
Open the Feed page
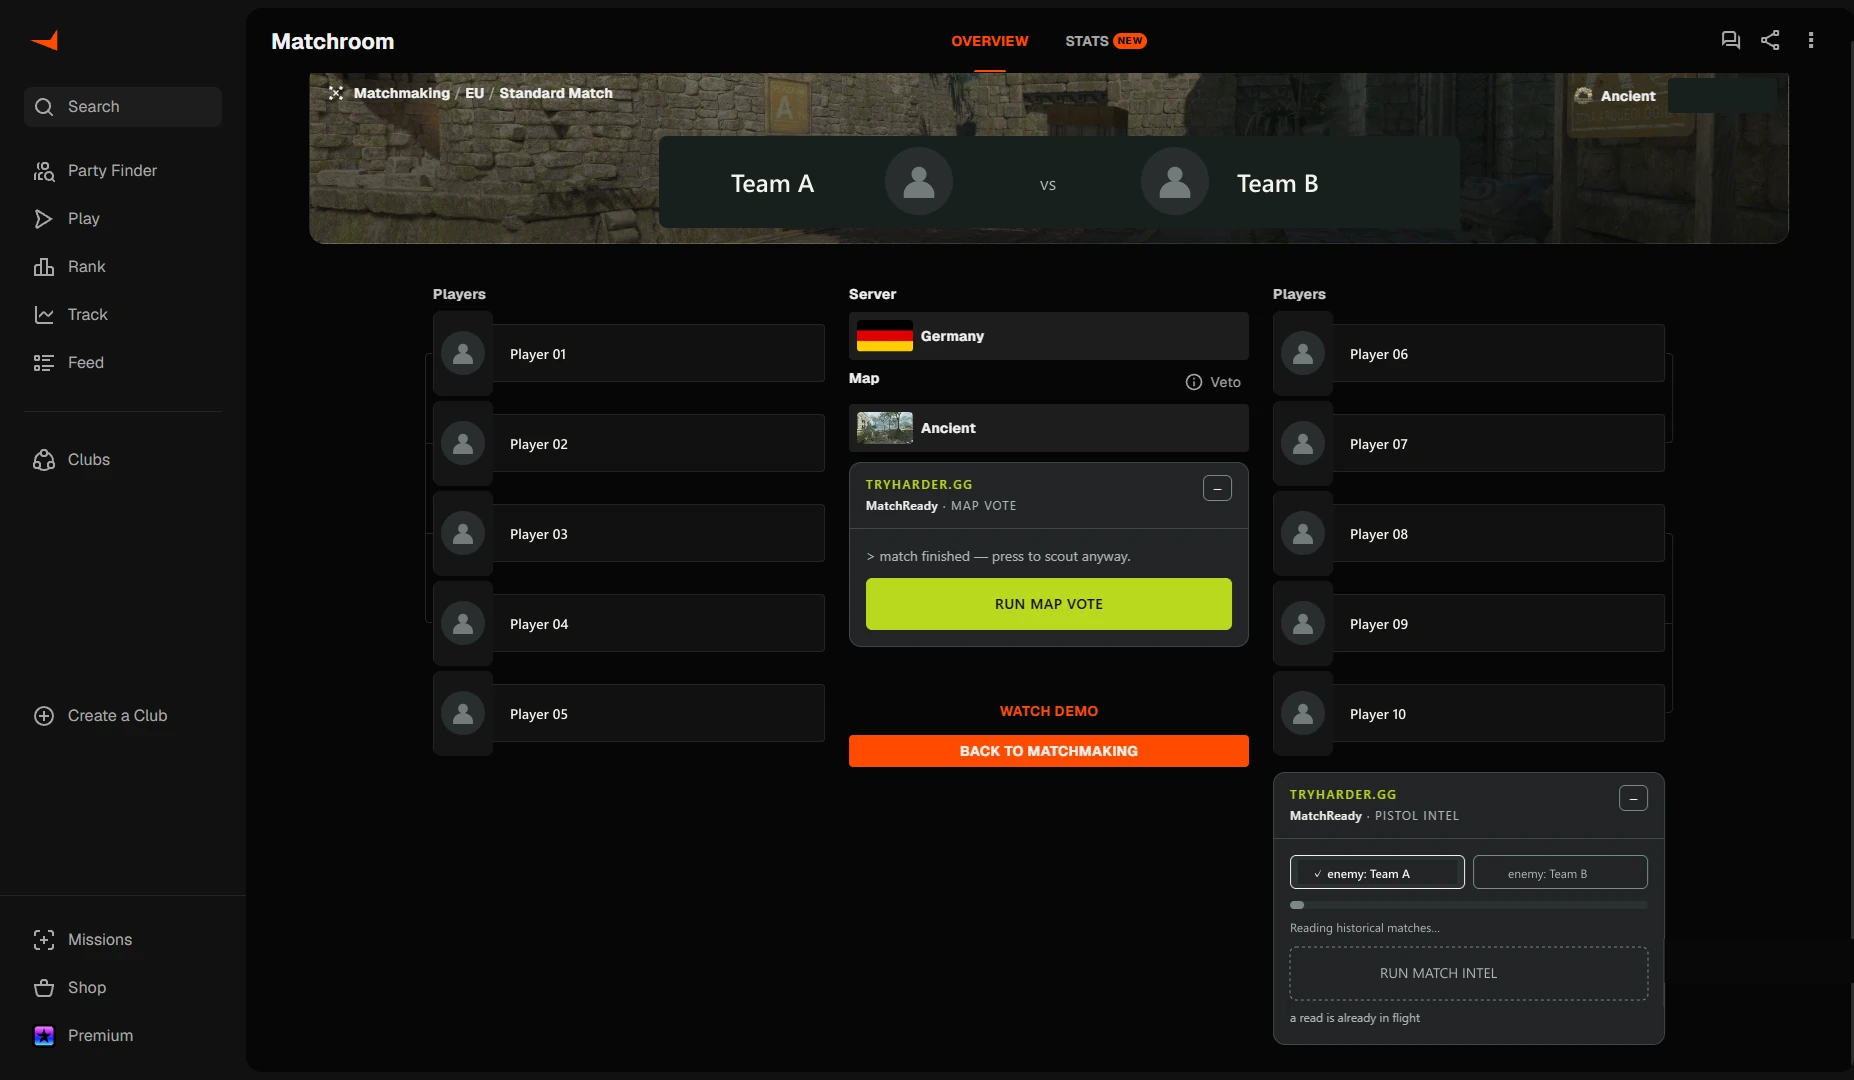pos(123,362)
